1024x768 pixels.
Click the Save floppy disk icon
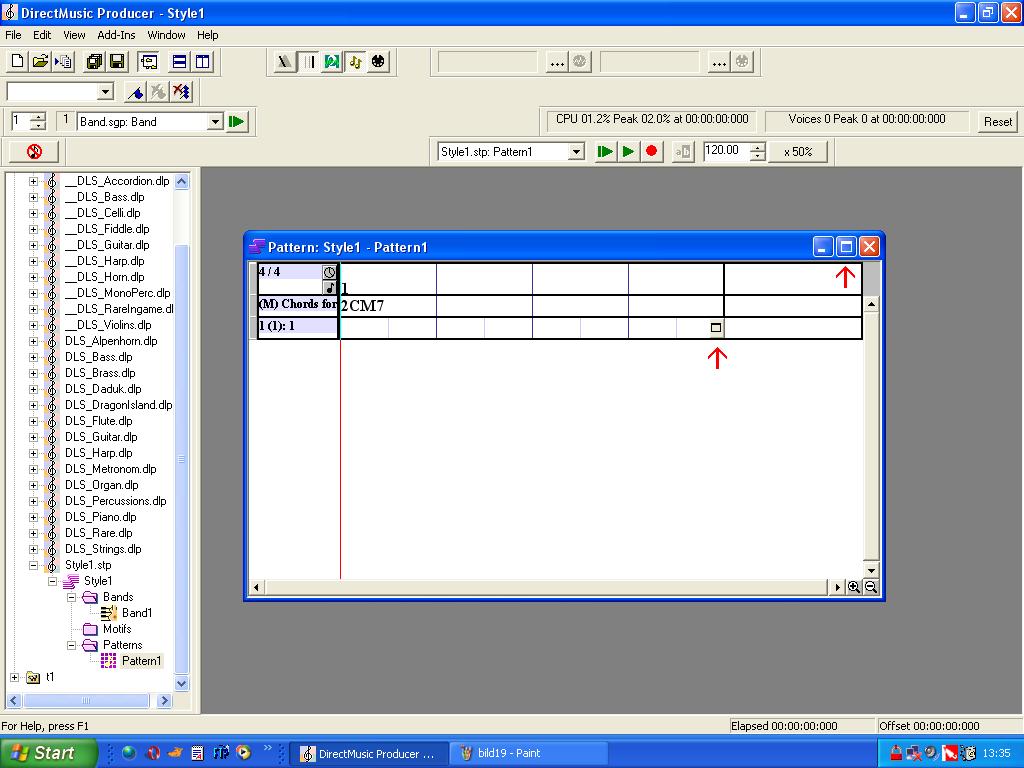pyautogui.click(x=116, y=62)
